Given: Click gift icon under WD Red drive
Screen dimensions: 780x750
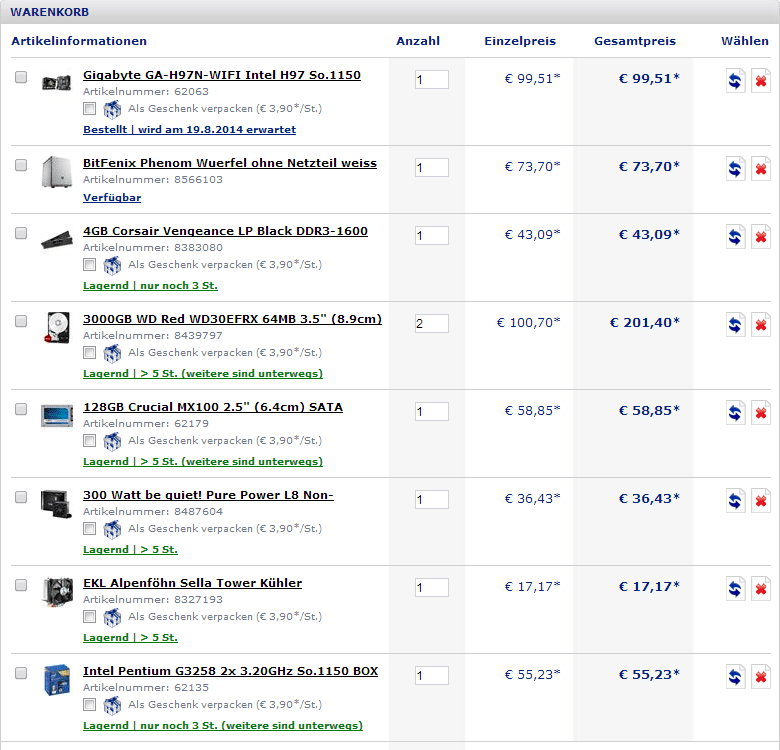Looking at the screenshot, I should [112, 353].
